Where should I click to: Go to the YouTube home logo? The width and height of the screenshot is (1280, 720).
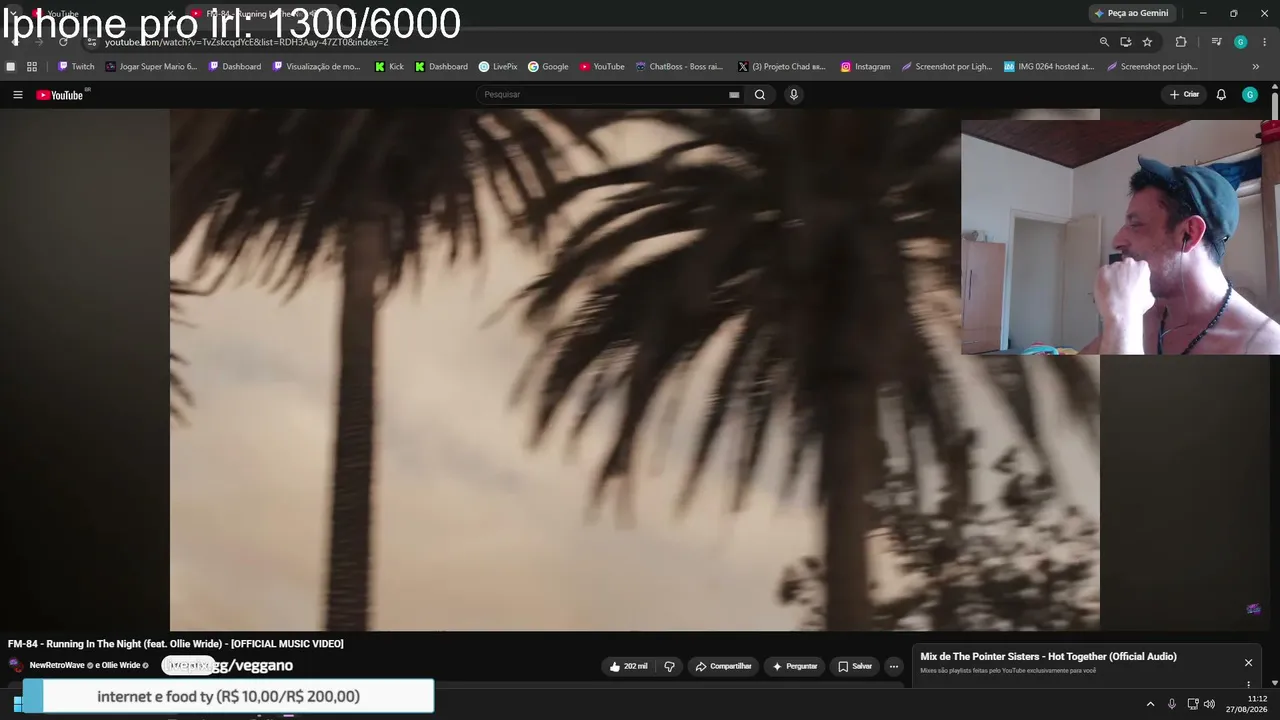60,95
